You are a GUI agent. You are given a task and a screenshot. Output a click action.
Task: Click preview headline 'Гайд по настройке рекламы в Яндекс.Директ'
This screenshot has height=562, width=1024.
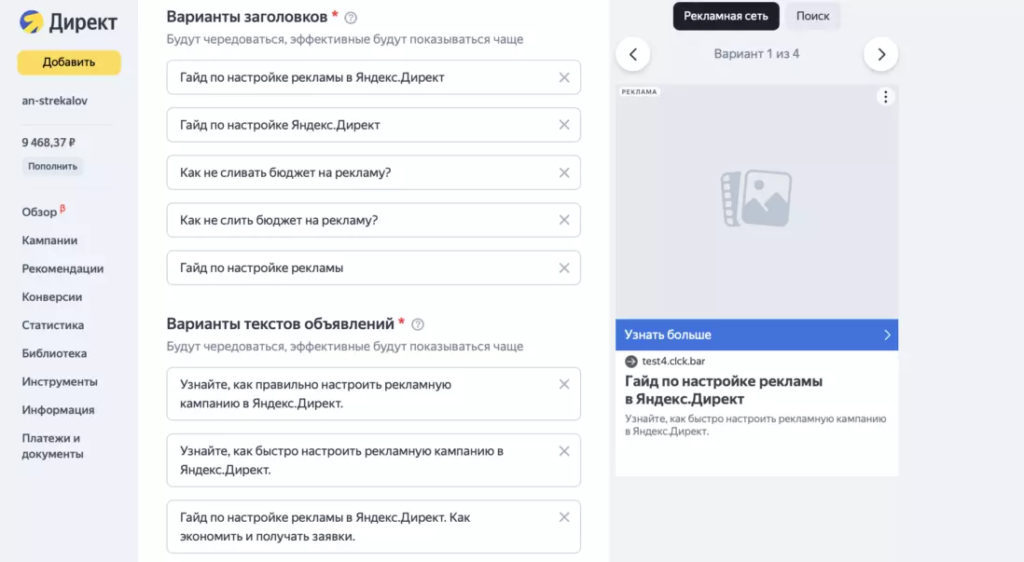click(x=724, y=390)
